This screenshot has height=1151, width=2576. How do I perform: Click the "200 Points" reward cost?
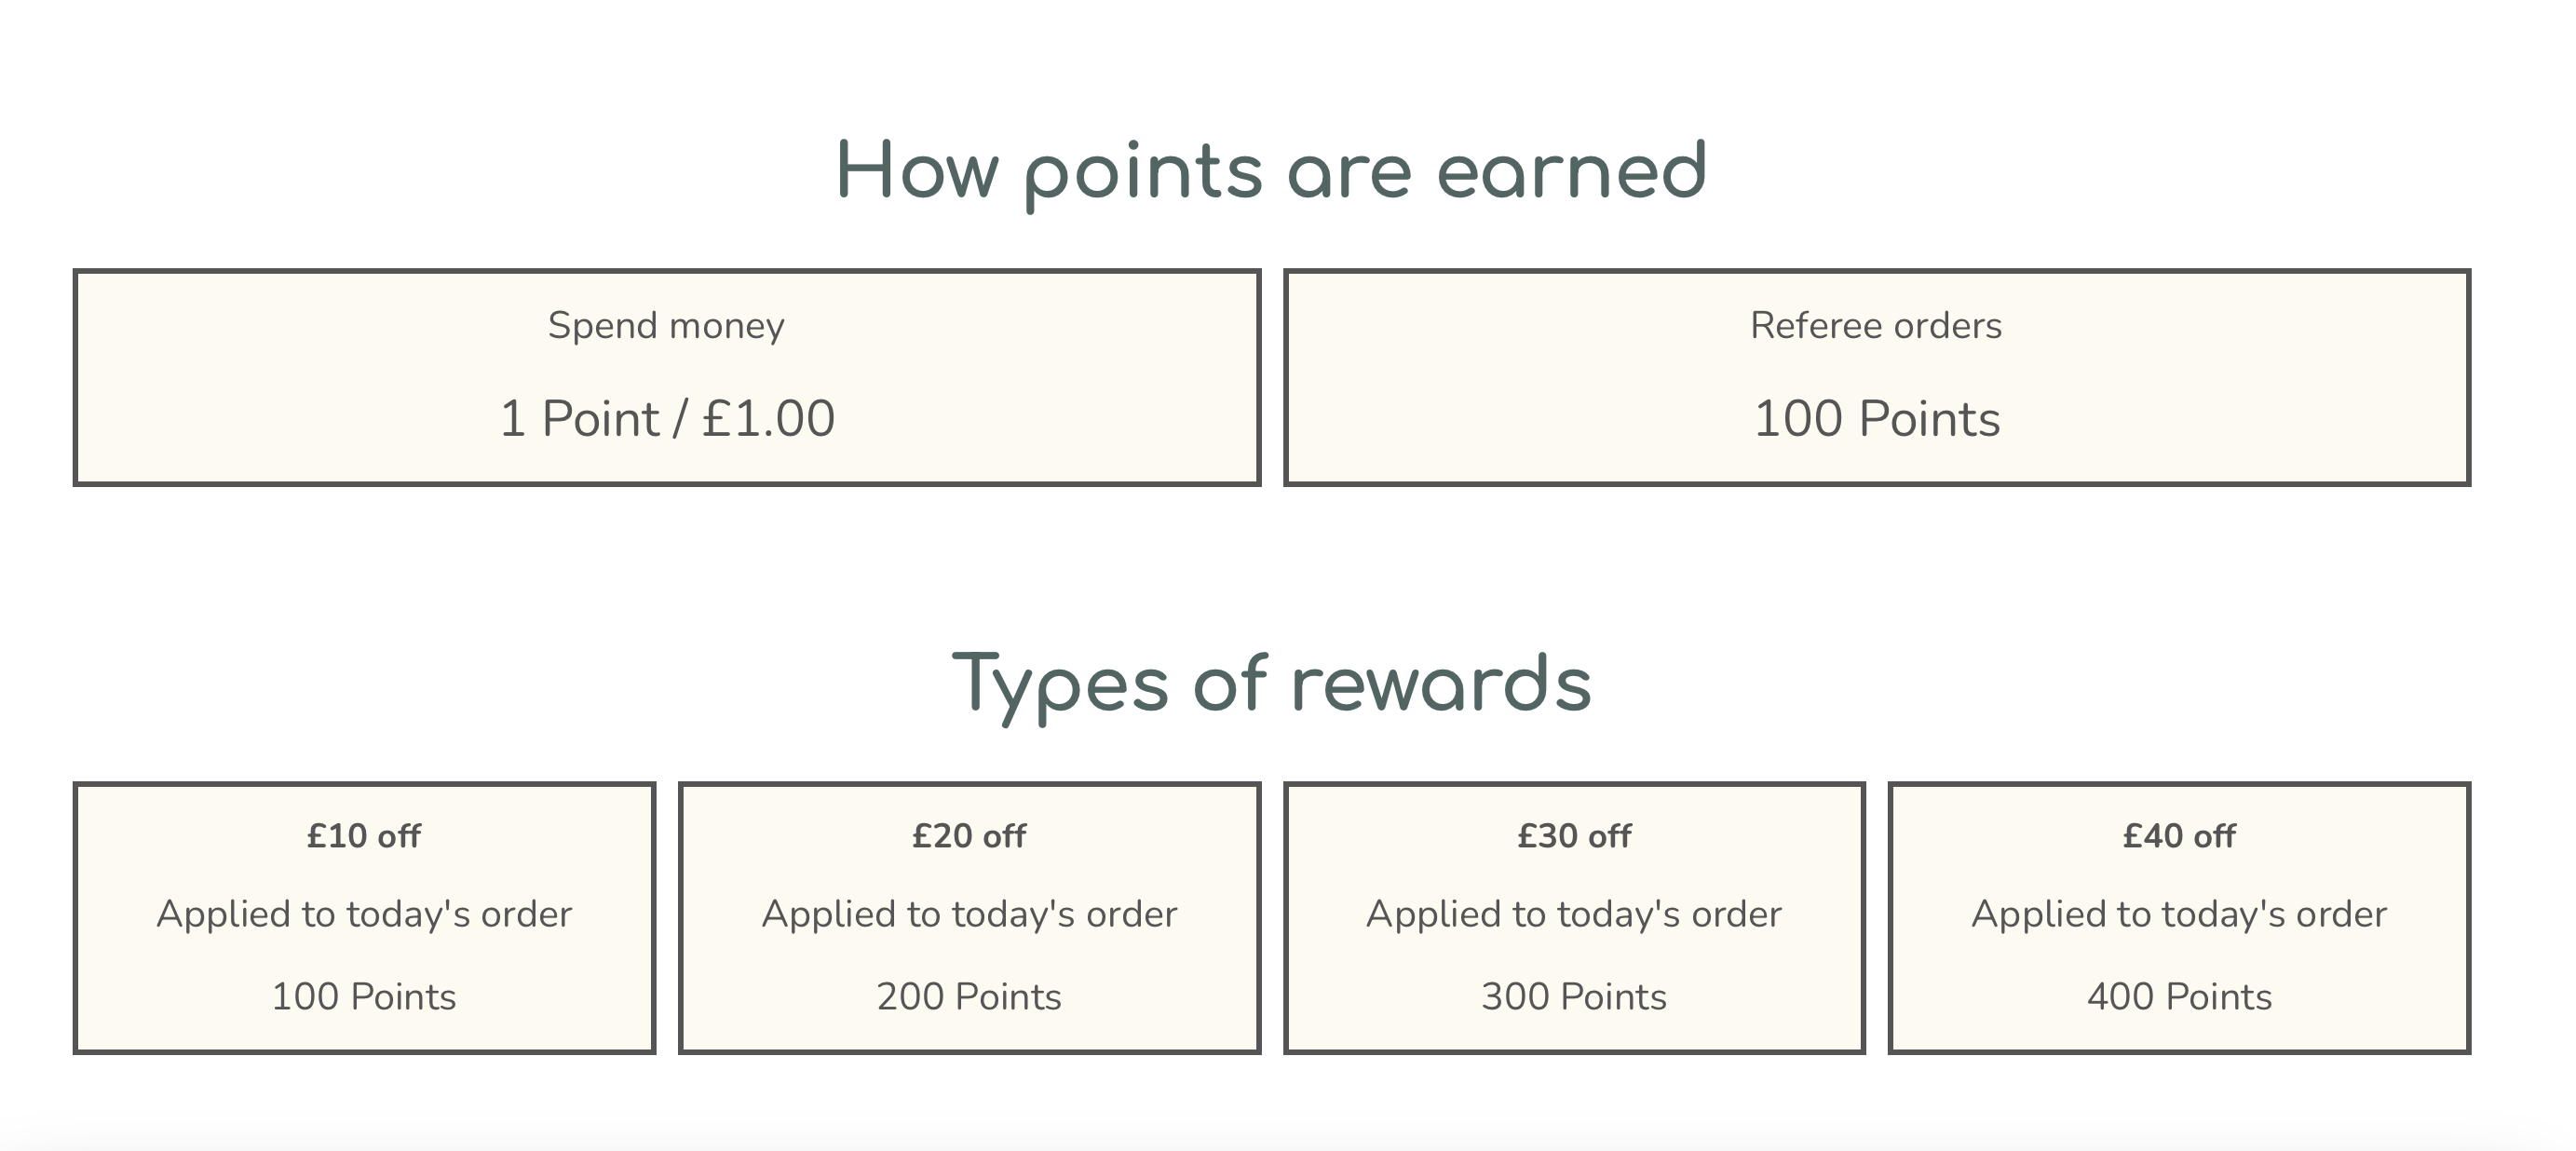[x=969, y=997]
